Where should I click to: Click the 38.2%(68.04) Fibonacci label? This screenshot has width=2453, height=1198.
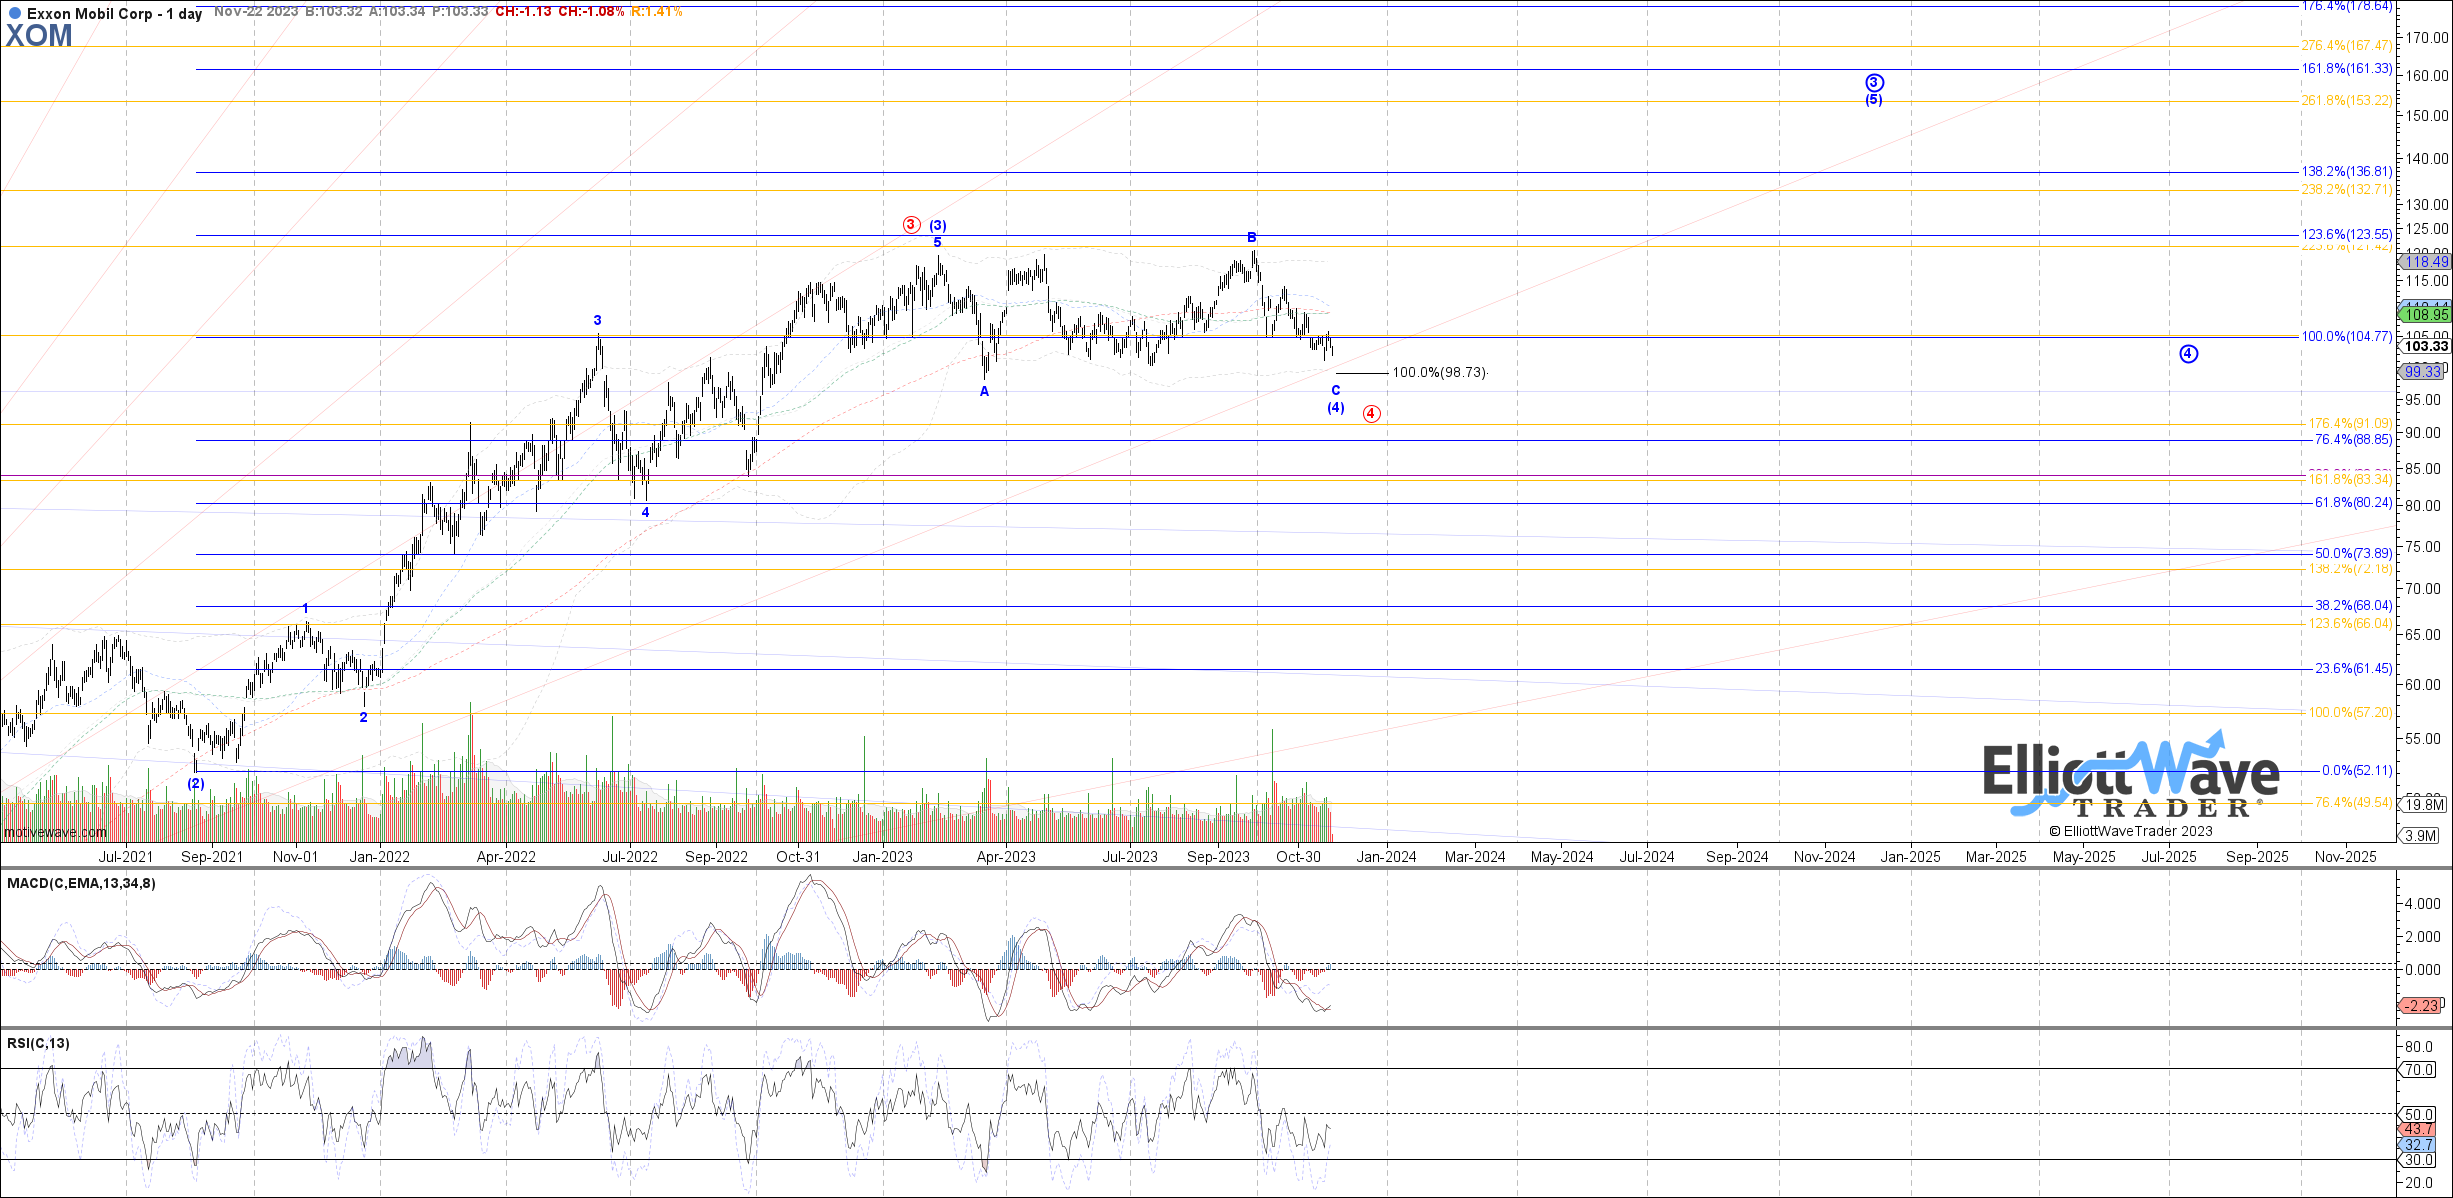pos(2353,605)
